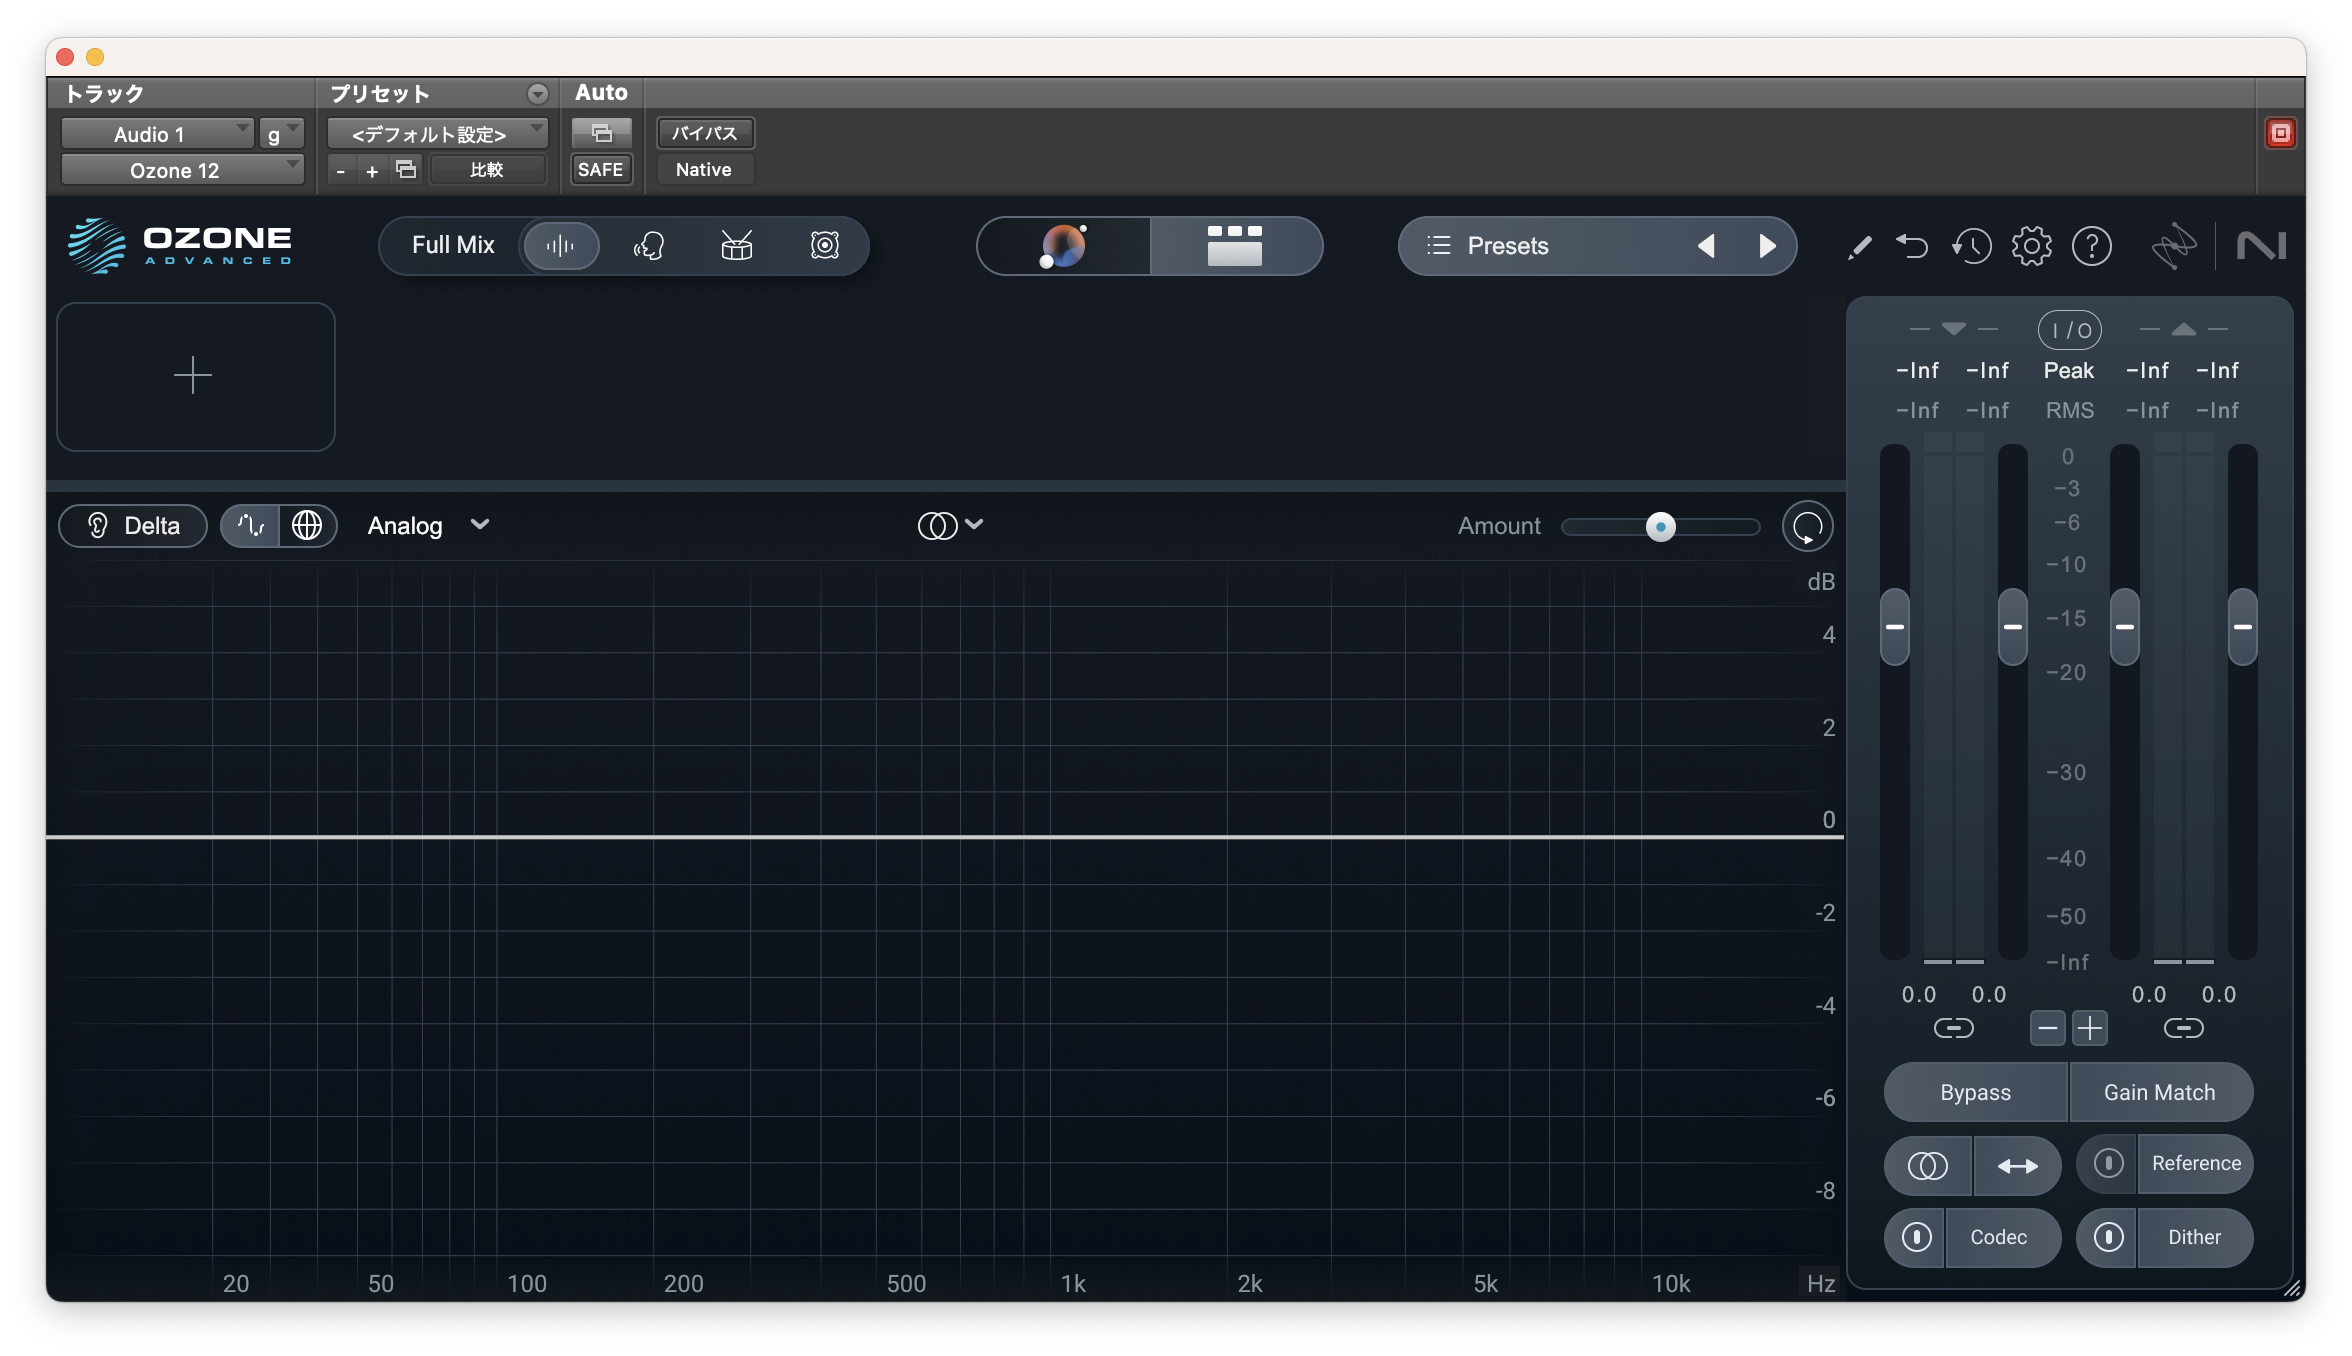This screenshot has height=1356, width=2352.
Task: Select the bass stem focus icon
Action: [824, 246]
